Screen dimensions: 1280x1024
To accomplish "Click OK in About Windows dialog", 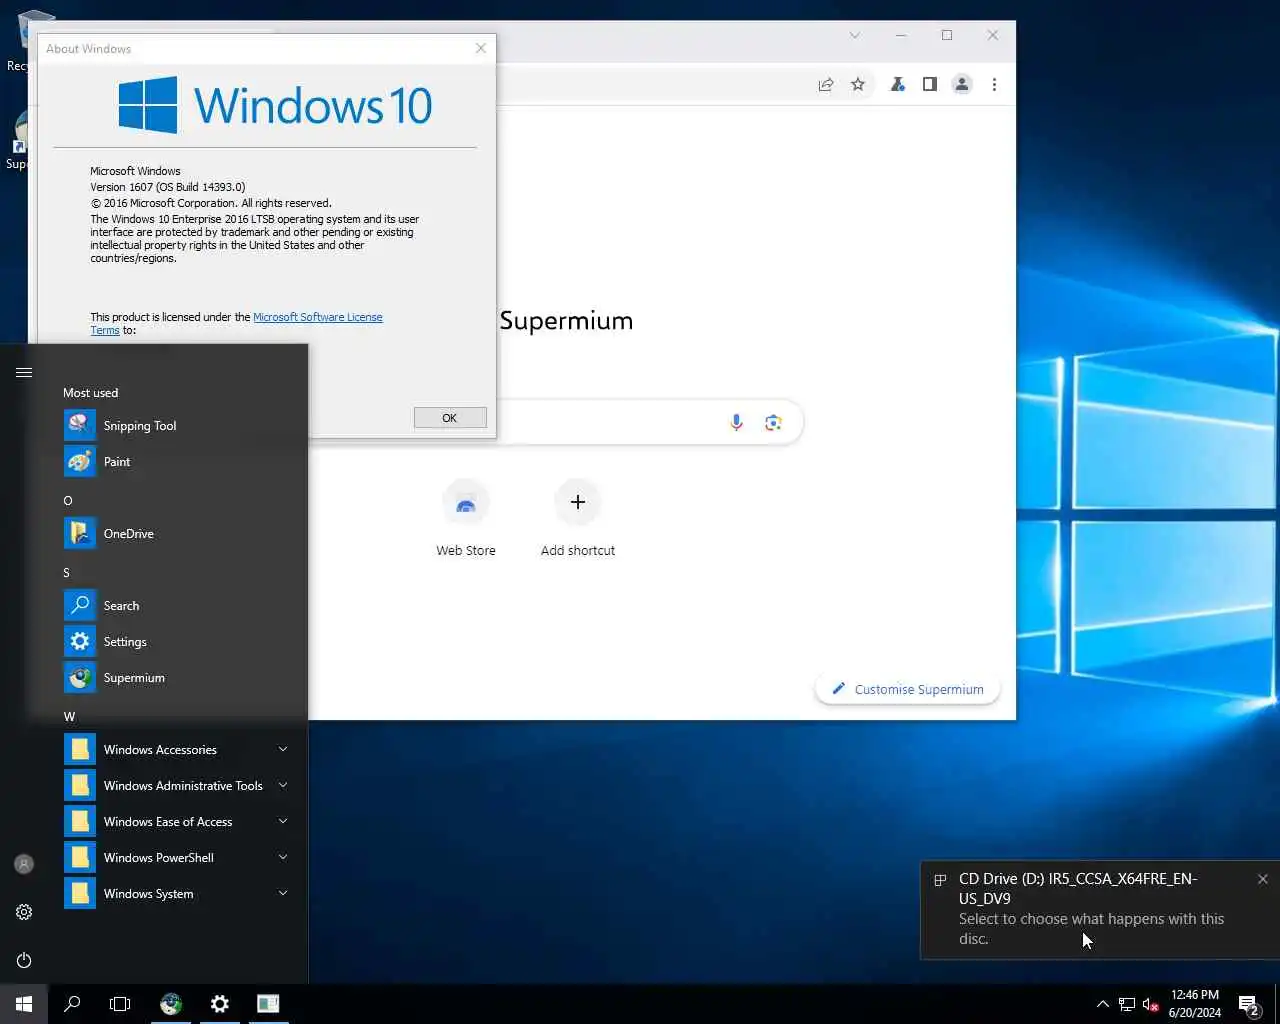I will click(450, 418).
